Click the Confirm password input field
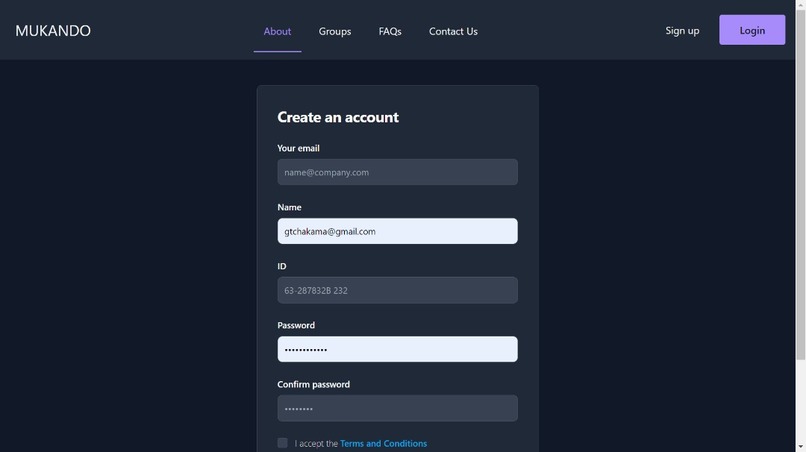 pyautogui.click(x=397, y=408)
